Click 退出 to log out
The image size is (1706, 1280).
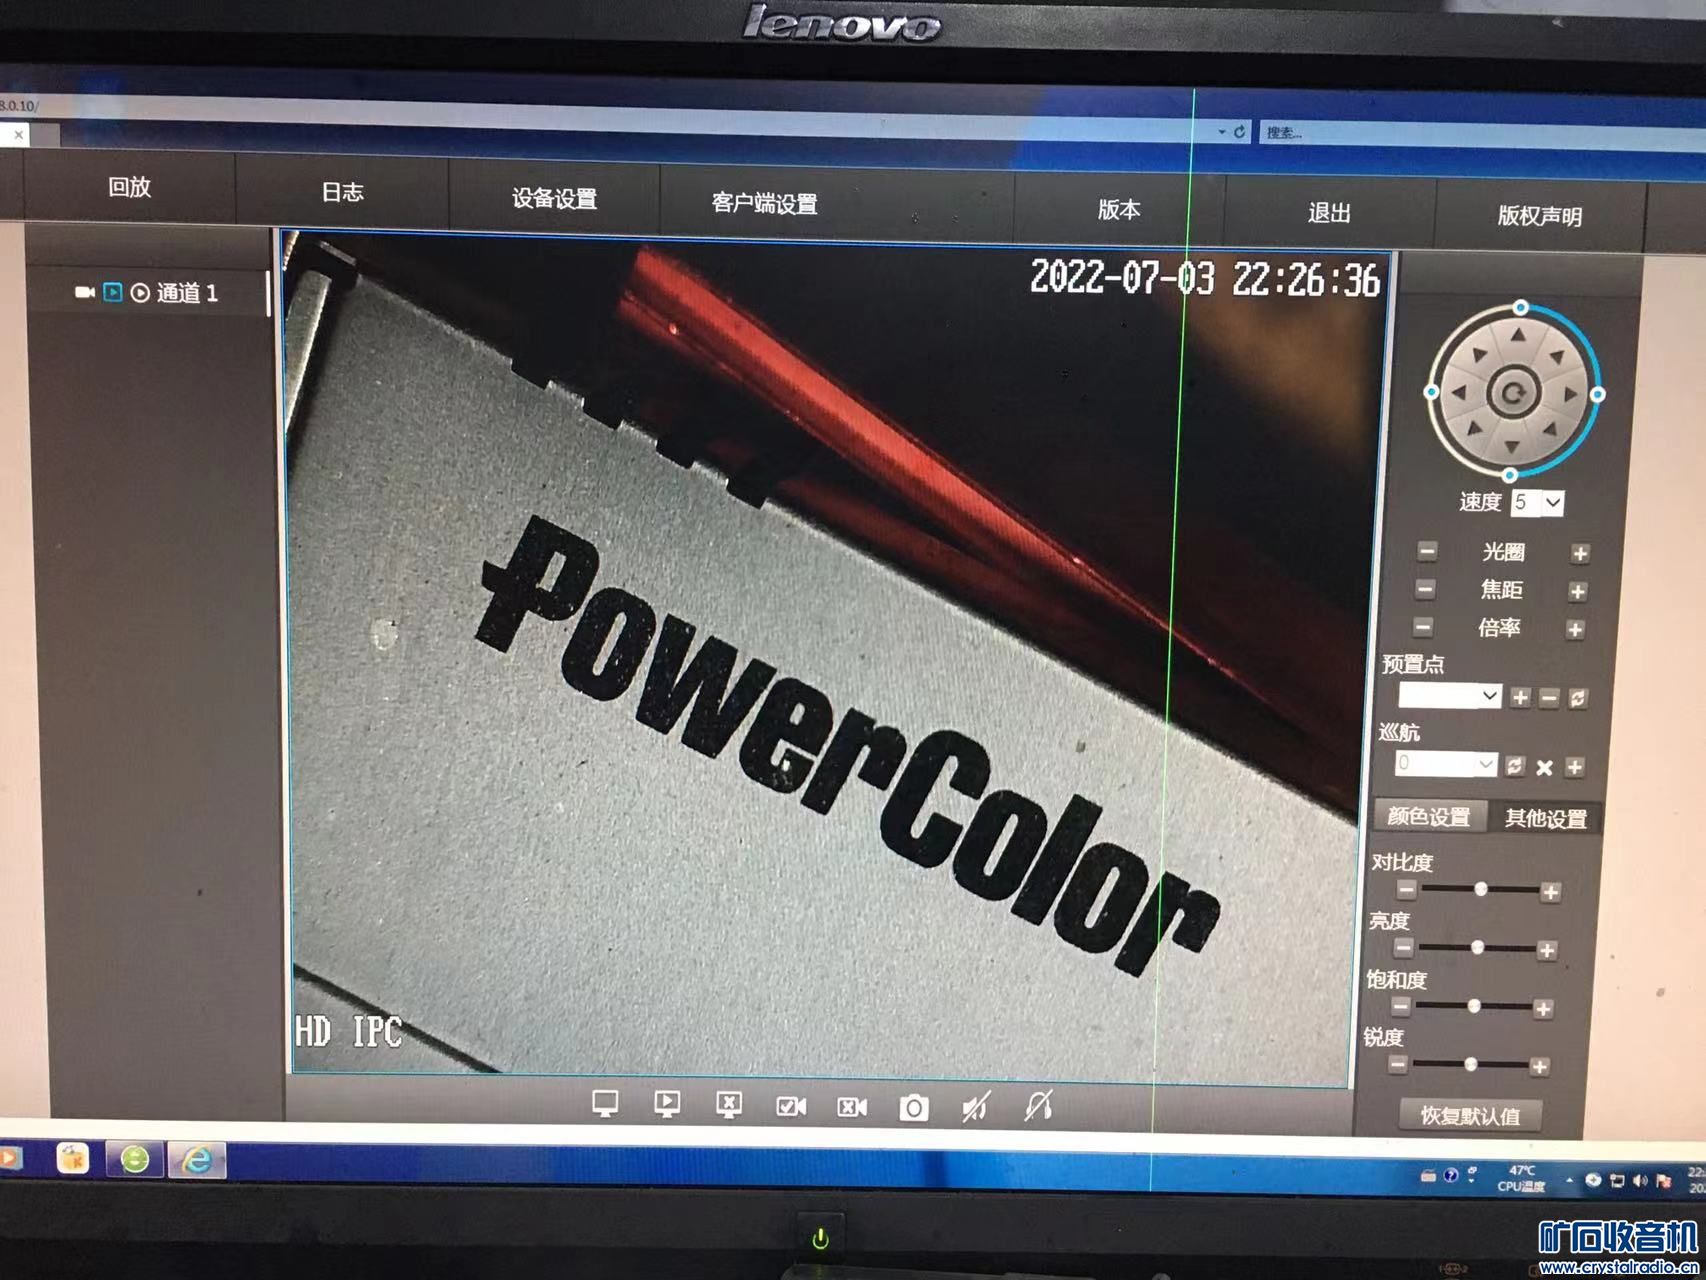point(1329,212)
